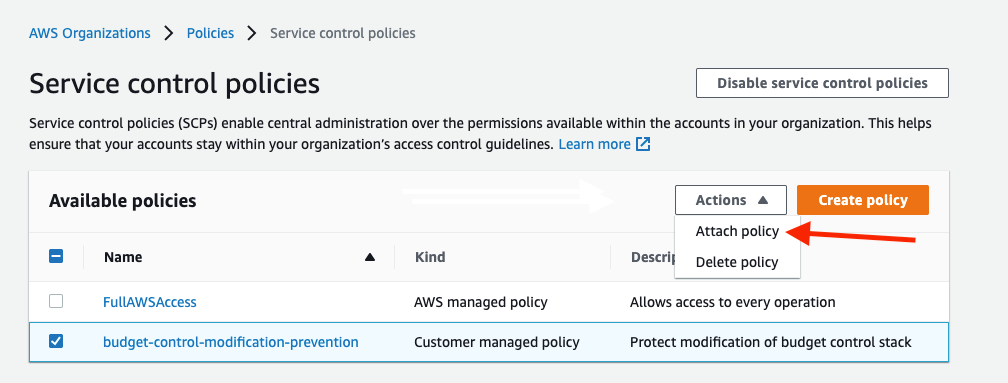Click the Create policy button
1008x383 pixels.
tap(863, 200)
